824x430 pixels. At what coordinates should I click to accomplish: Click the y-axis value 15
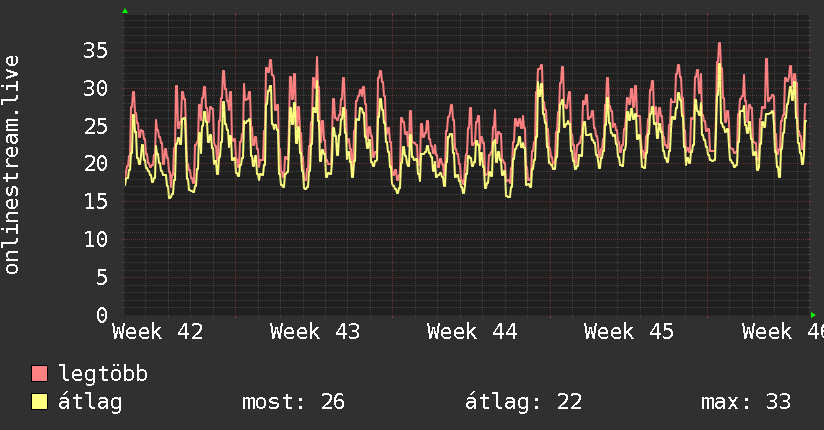tap(96, 201)
